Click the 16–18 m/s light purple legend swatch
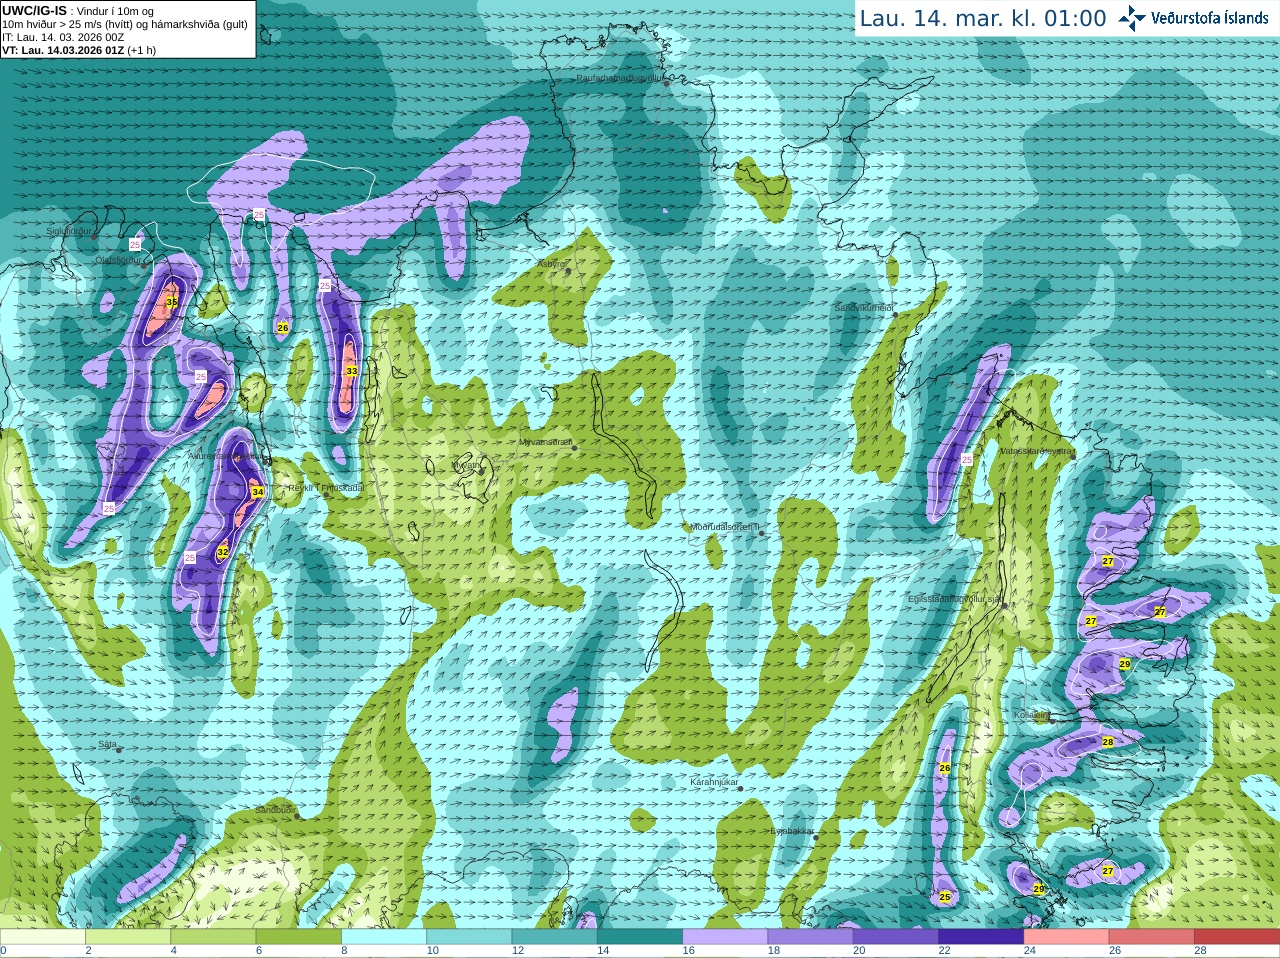 point(725,936)
